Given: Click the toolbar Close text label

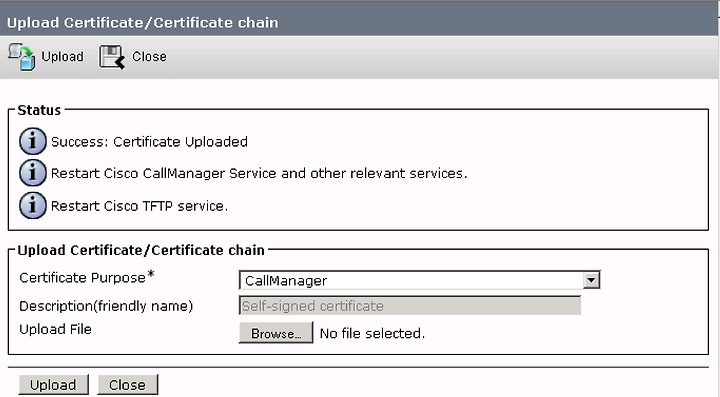Looking at the screenshot, I should (149, 56).
